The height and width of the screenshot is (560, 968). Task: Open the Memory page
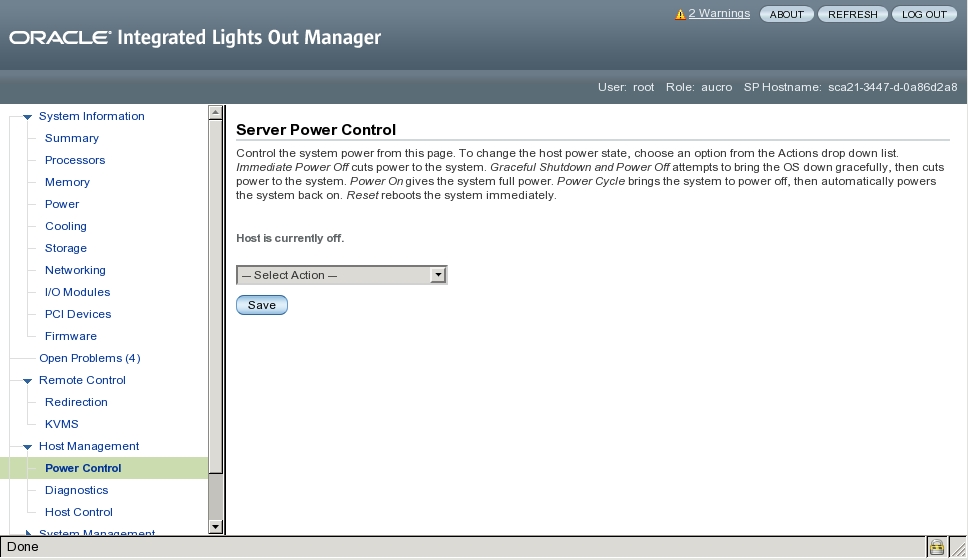coord(67,182)
